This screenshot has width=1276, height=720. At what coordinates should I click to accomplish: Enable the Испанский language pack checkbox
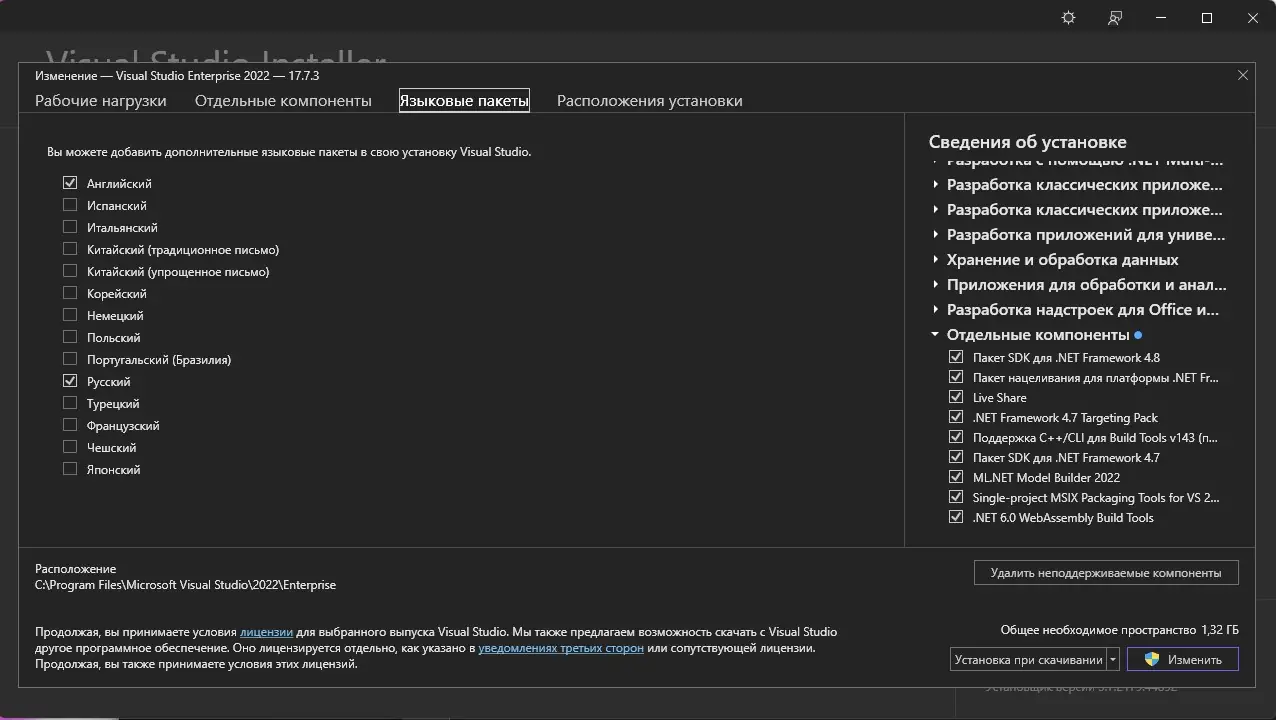70,205
